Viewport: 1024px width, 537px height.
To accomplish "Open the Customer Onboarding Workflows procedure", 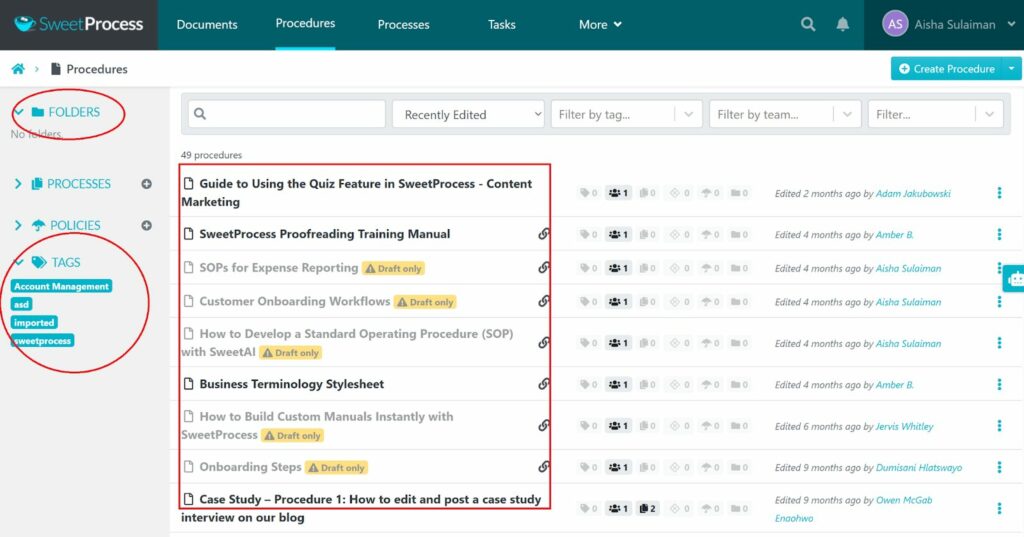I will click(x=294, y=301).
